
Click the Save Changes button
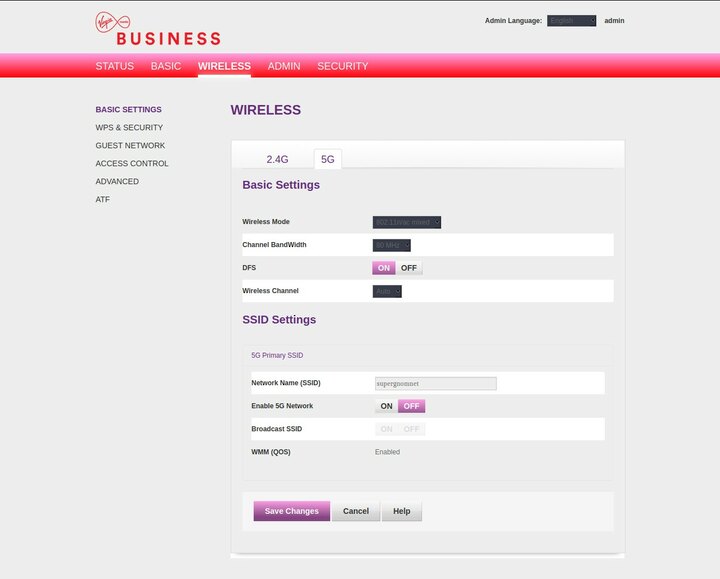[291, 511]
